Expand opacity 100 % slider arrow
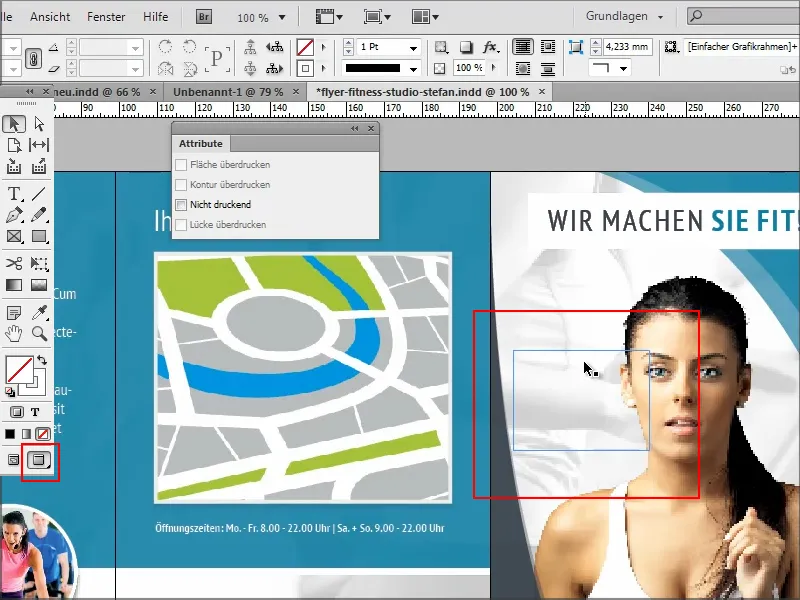This screenshot has width=800, height=600. coord(493,67)
